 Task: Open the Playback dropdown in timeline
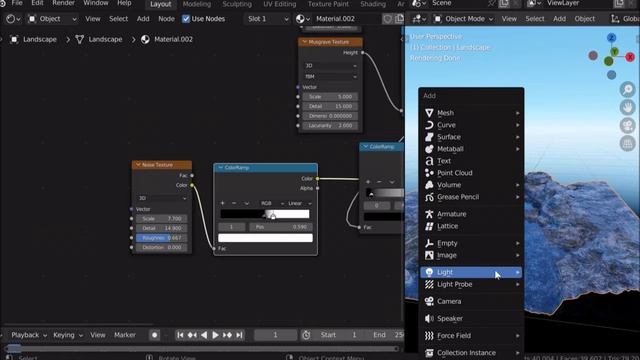29,335
